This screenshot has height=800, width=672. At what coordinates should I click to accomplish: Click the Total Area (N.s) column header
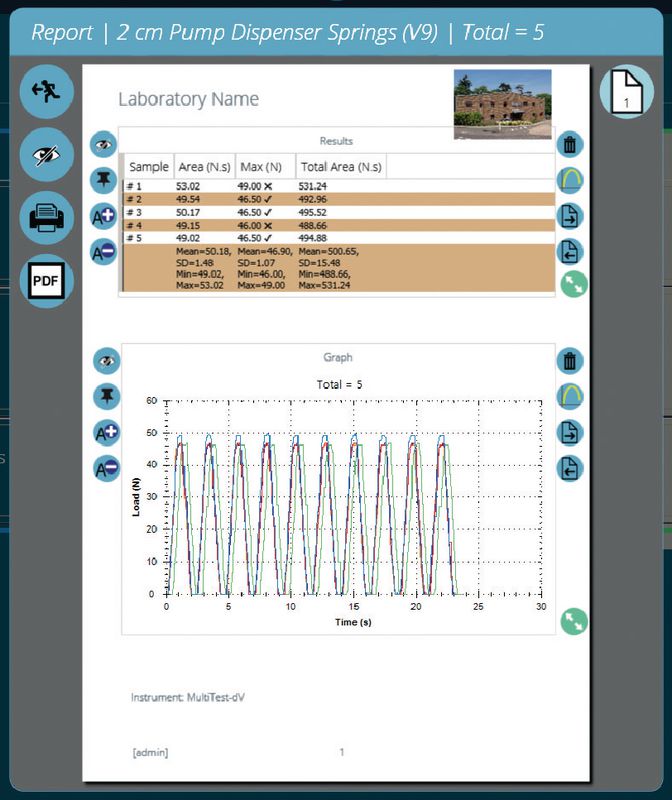(340, 166)
